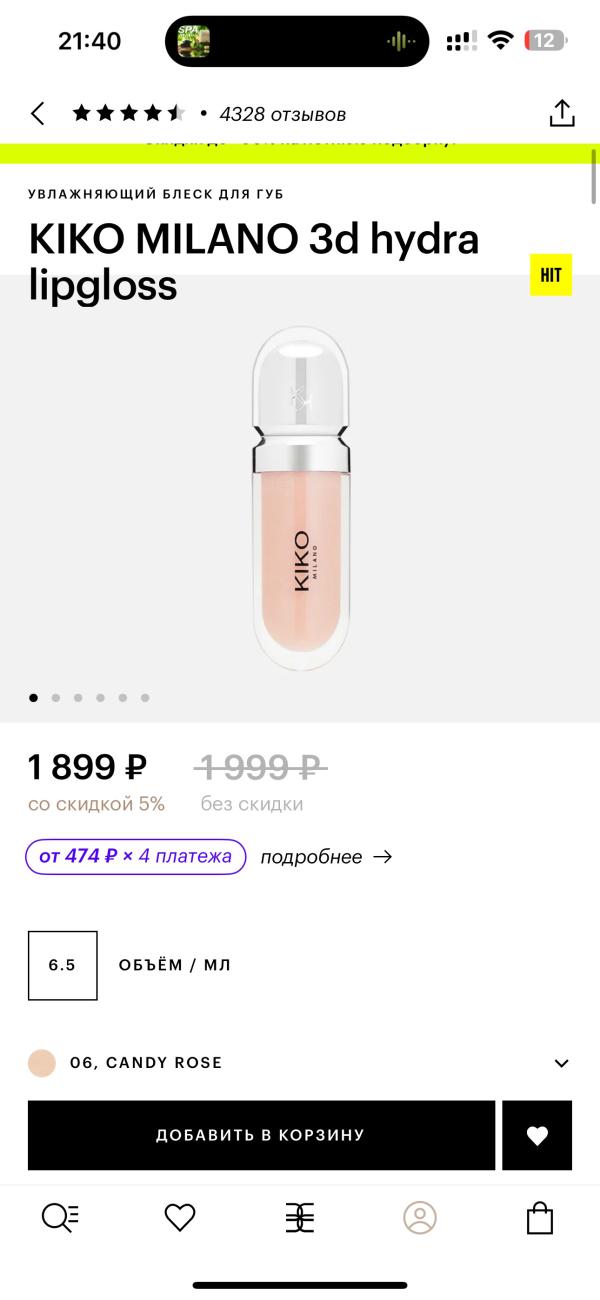Add product to favorites with heart button

537,1135
